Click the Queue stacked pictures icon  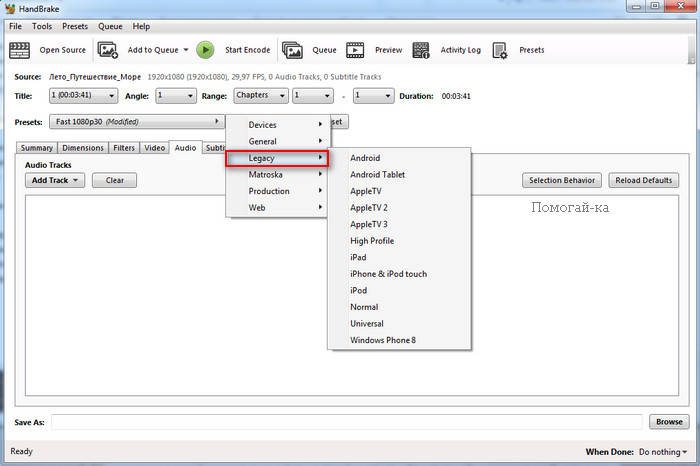(292, 50)
